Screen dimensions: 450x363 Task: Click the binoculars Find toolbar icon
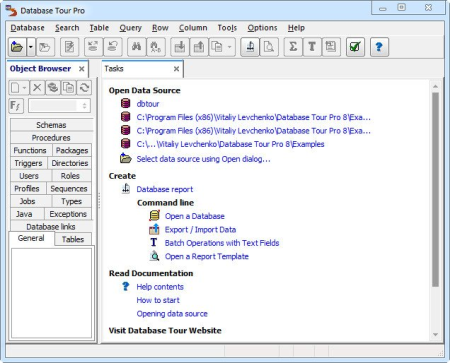point(136,47)
